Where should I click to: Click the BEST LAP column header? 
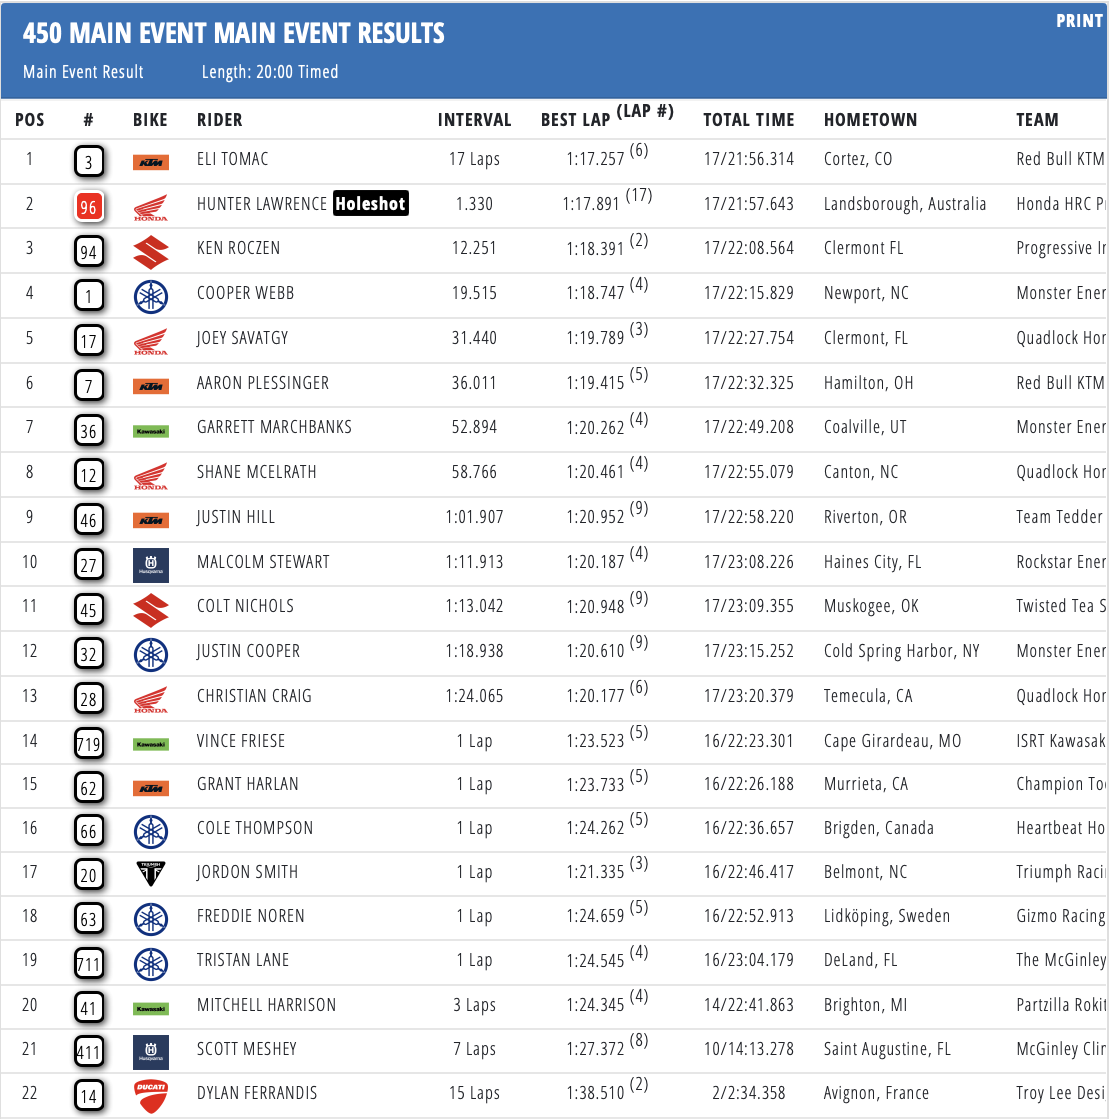(575, 120)
